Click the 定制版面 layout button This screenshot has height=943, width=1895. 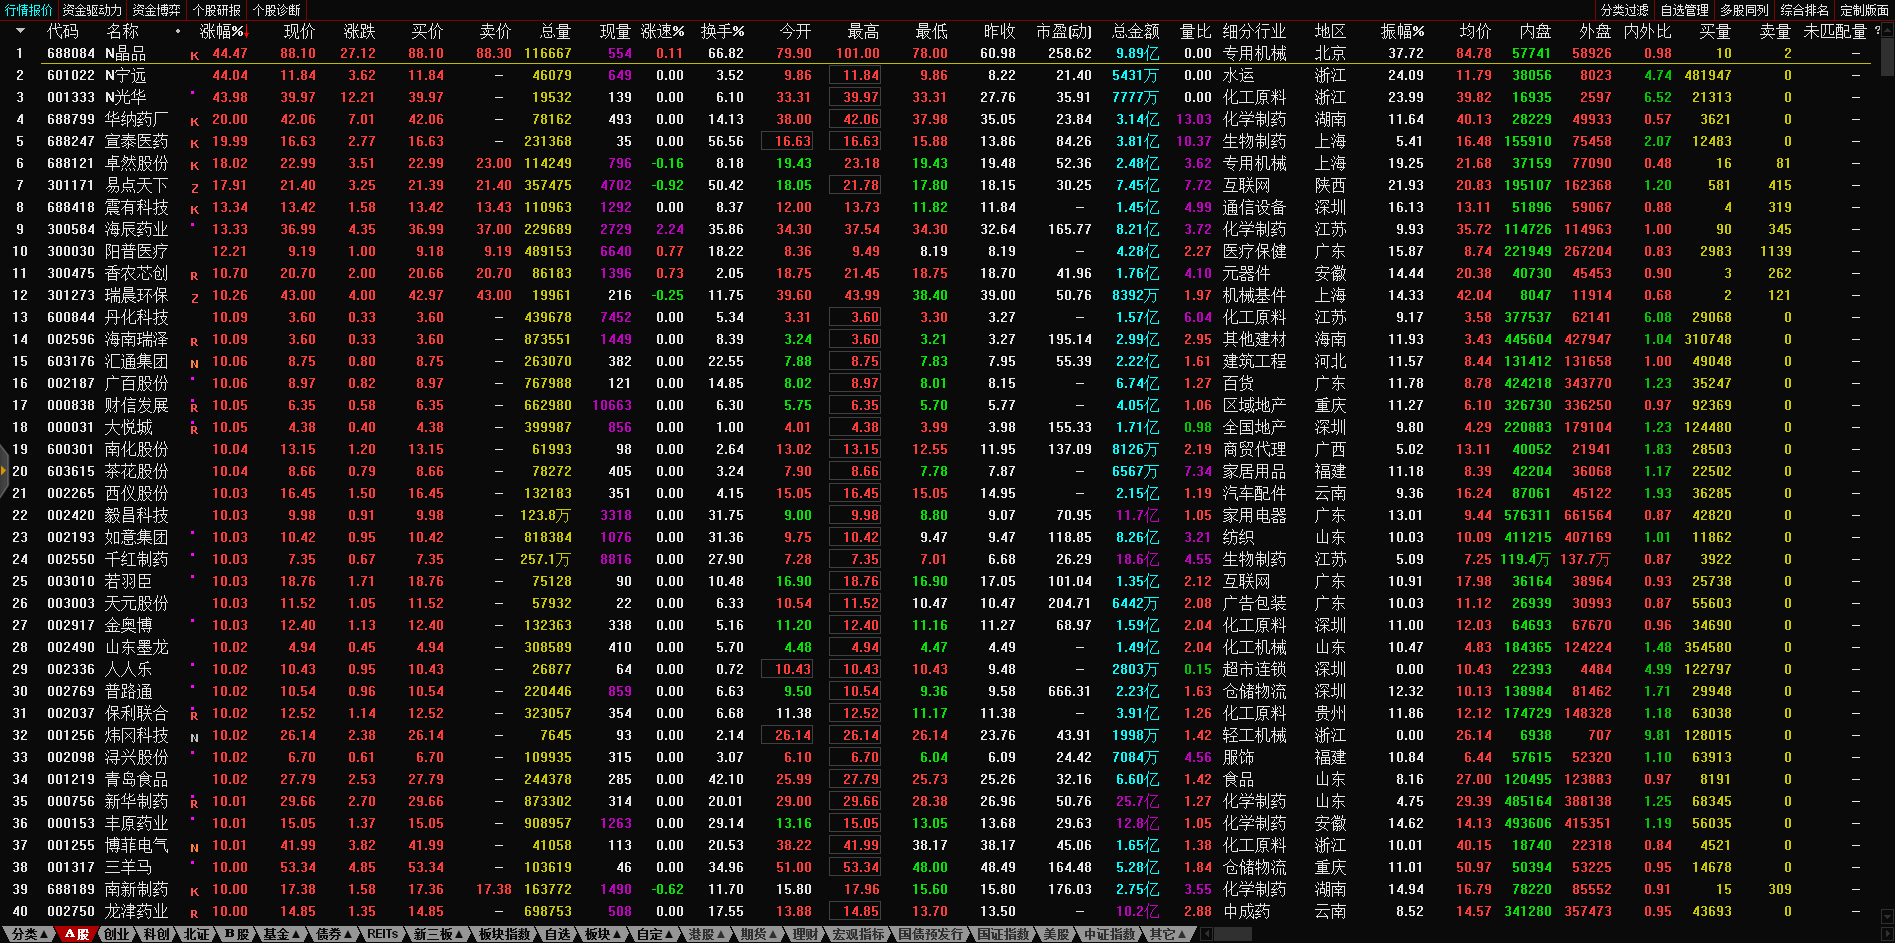pyautogui.click(x=1864, y=10)
